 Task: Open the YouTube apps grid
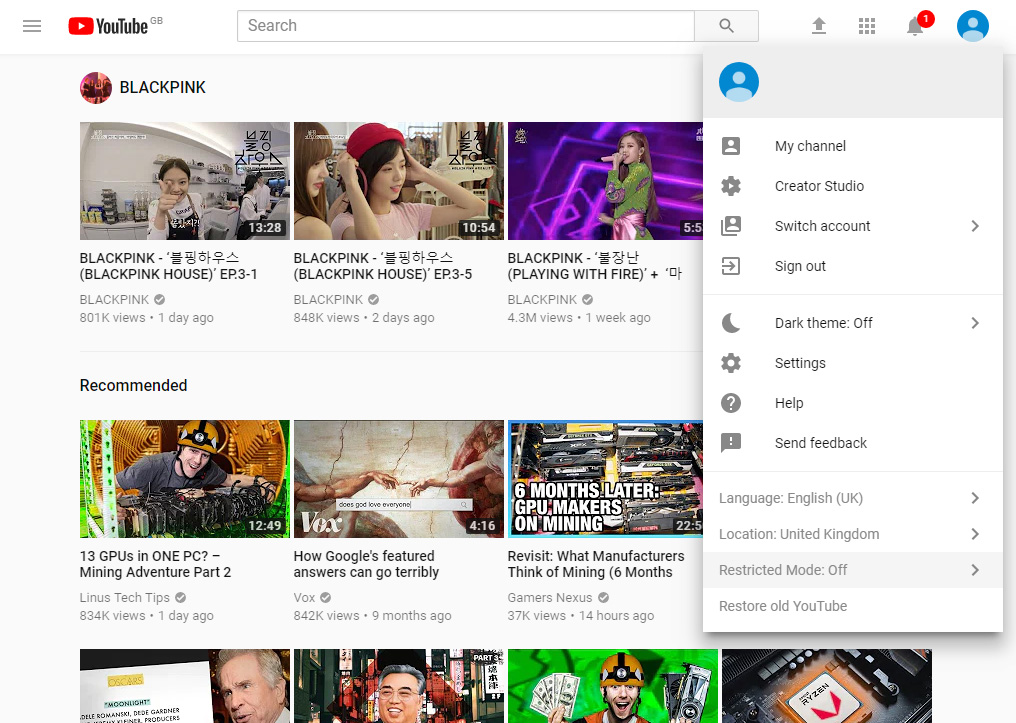coord(867,26)
